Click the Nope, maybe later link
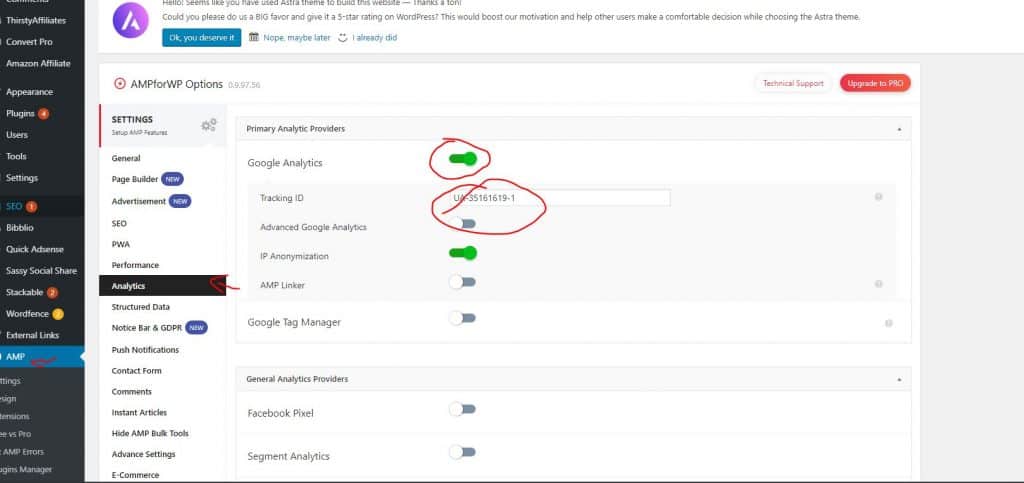1024x483 pixels. (297, 38)
